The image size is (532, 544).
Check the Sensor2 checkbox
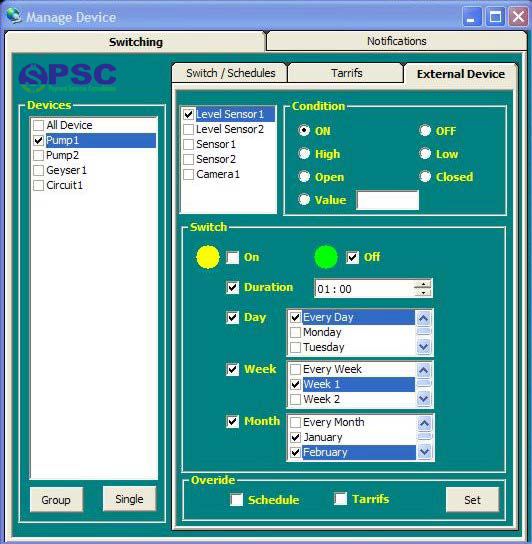(188, 159)
